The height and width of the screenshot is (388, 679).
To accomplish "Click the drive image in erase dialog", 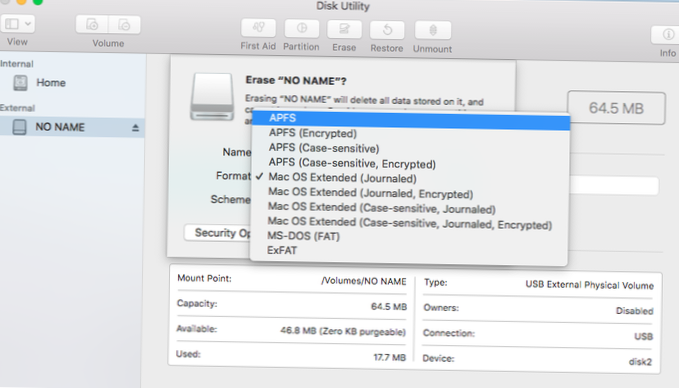I will pos(212,97).
